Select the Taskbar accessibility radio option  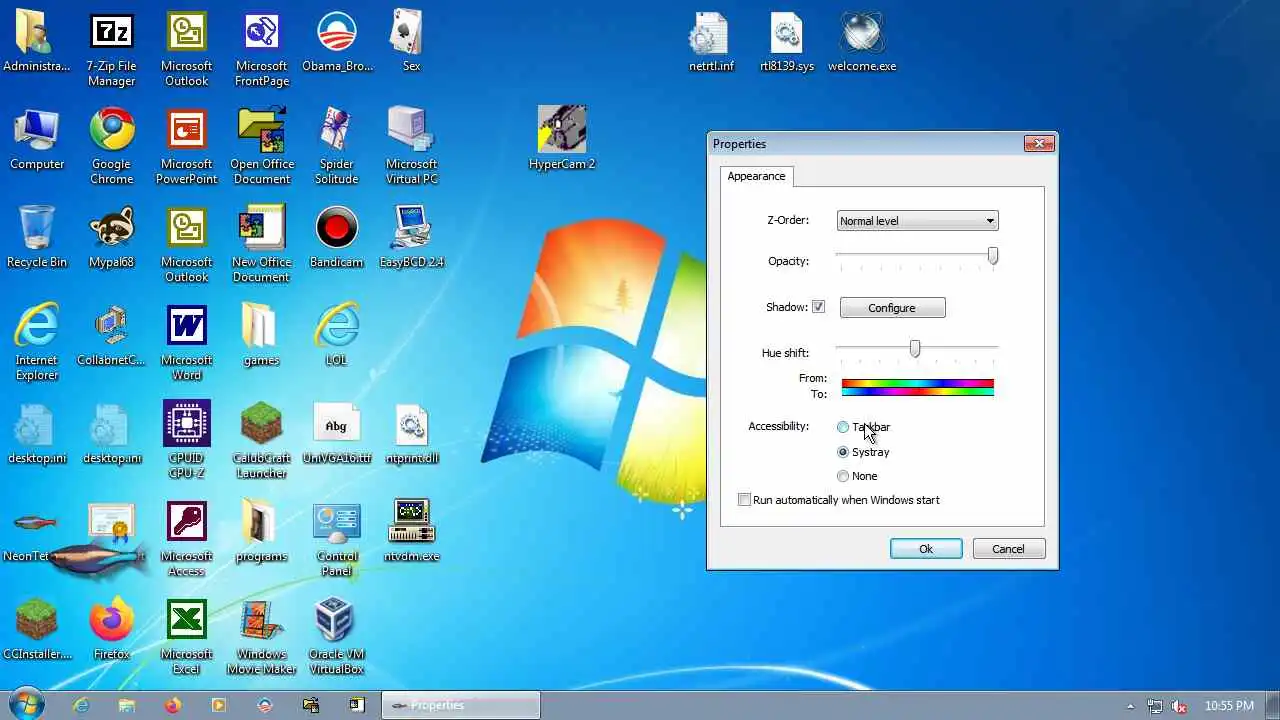843,427
